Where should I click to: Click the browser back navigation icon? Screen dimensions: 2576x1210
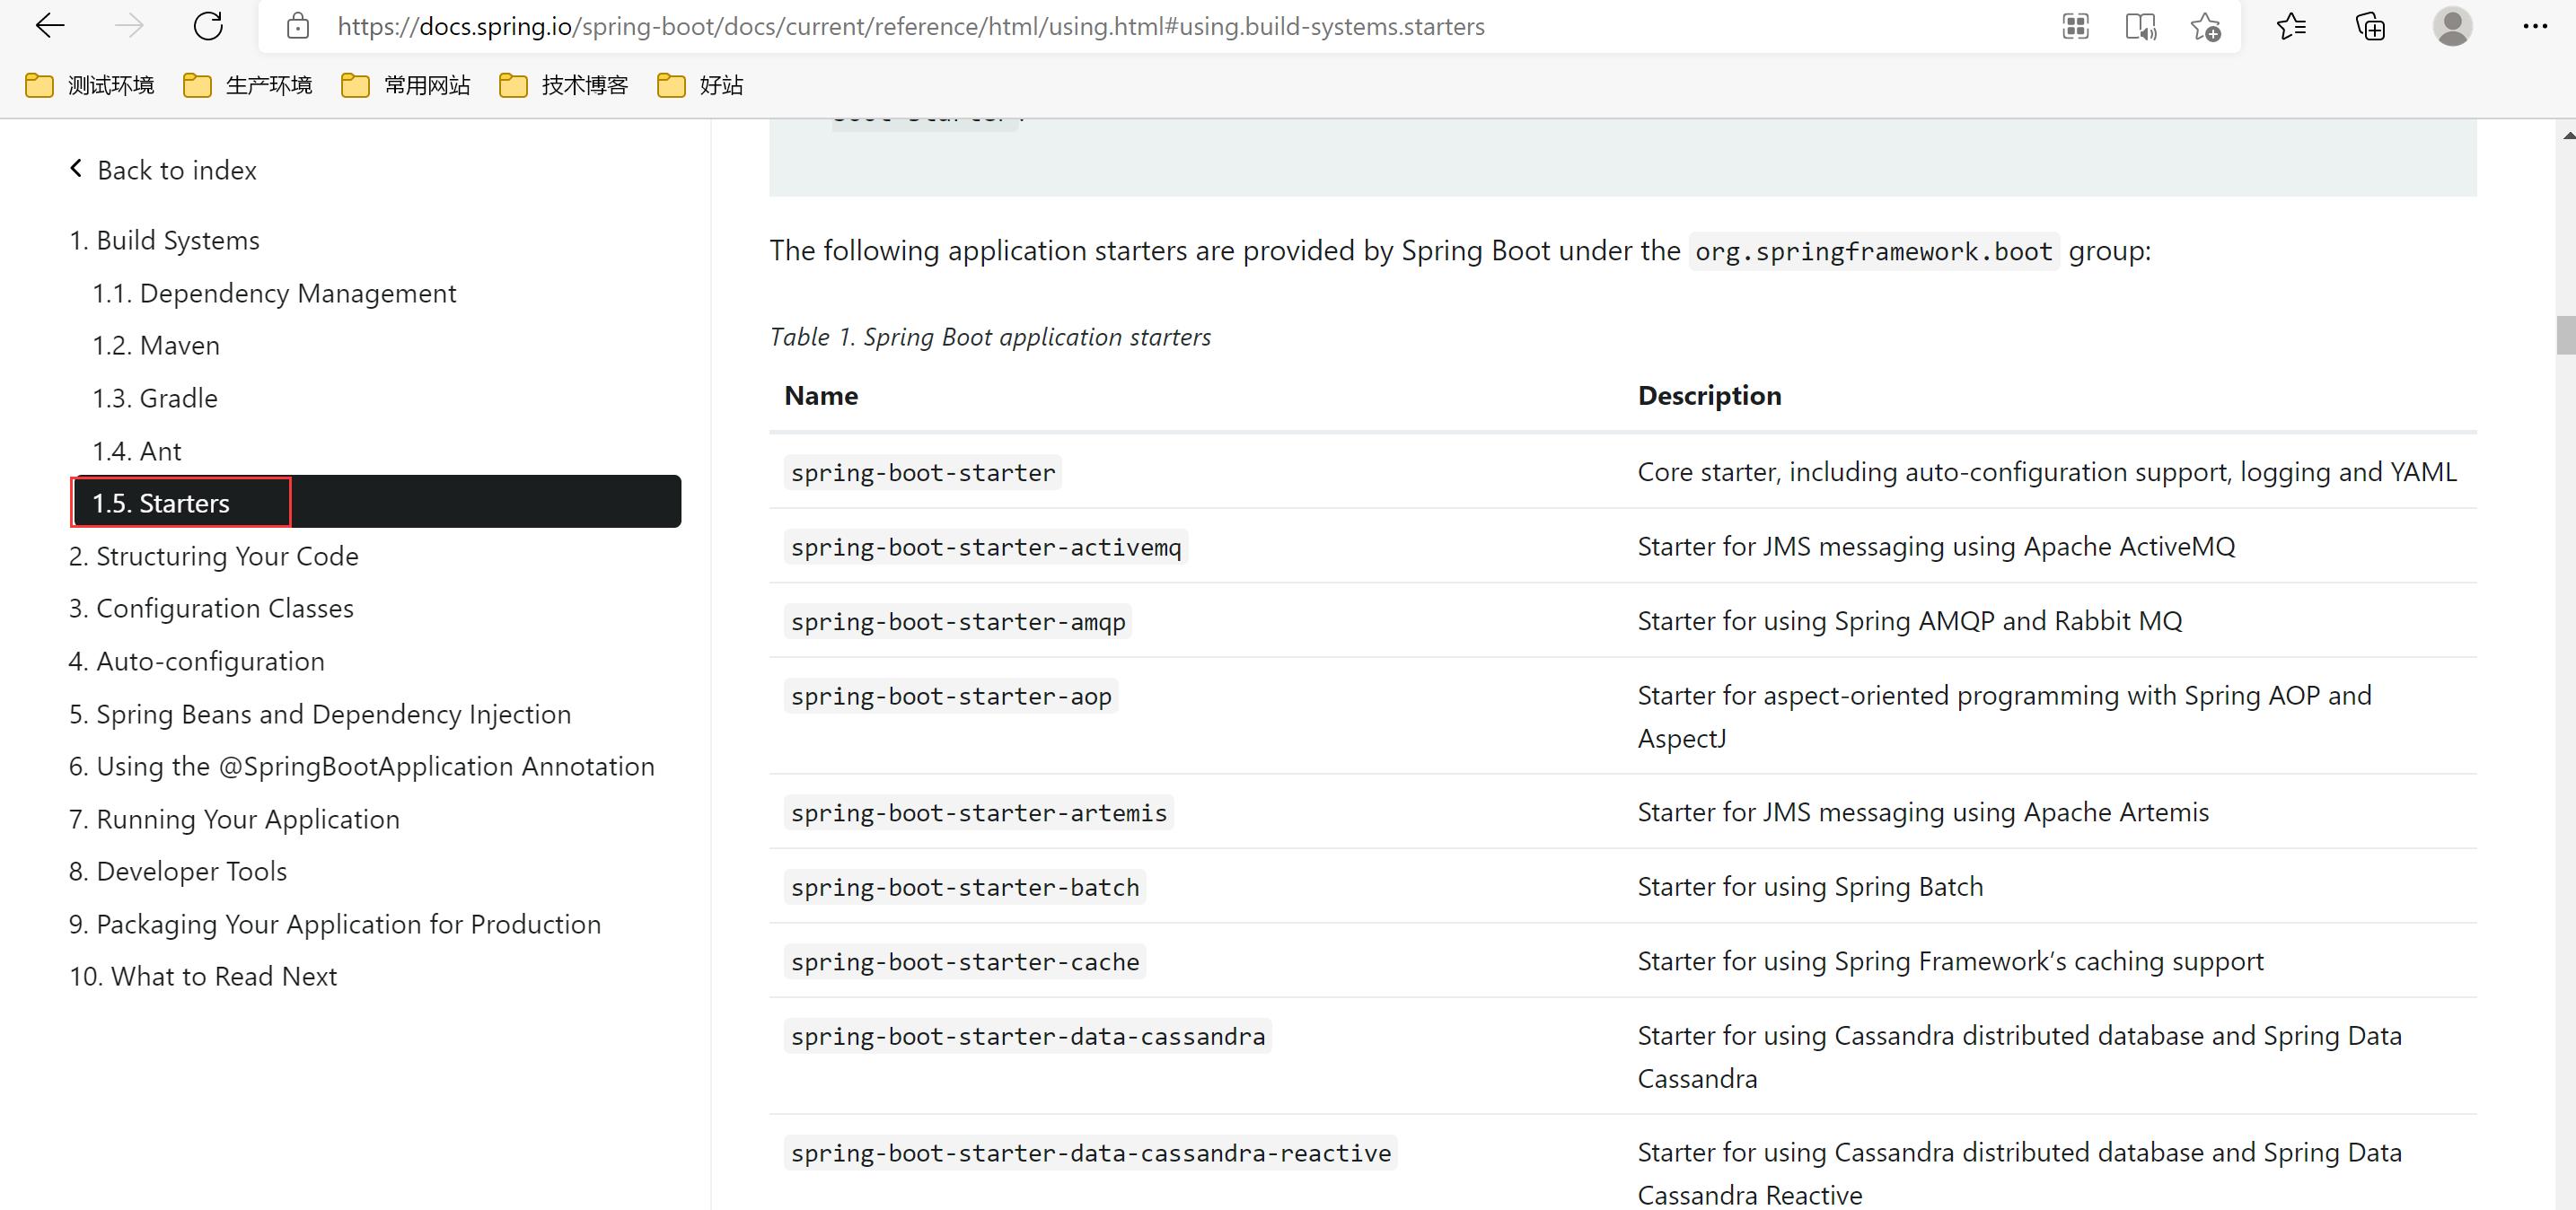49,24
